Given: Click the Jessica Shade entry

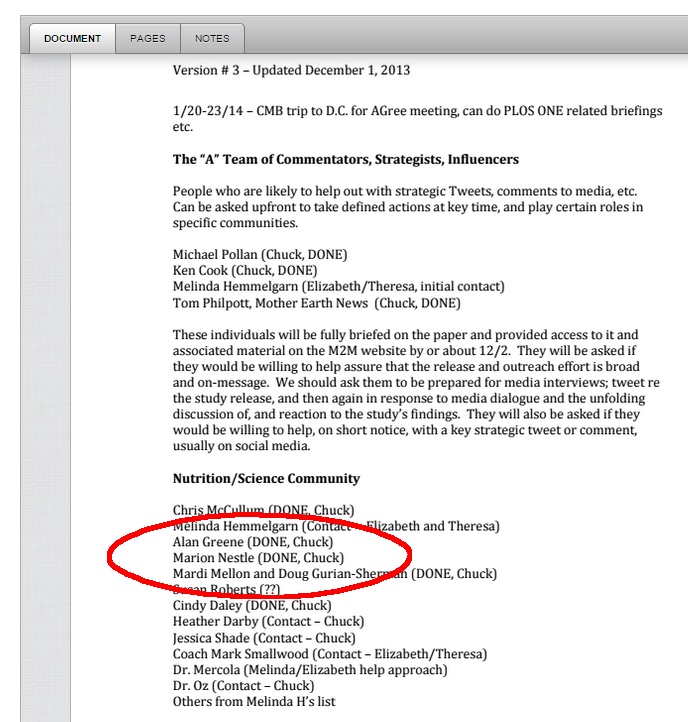Looking at the screenshot, I should (264, 638).
